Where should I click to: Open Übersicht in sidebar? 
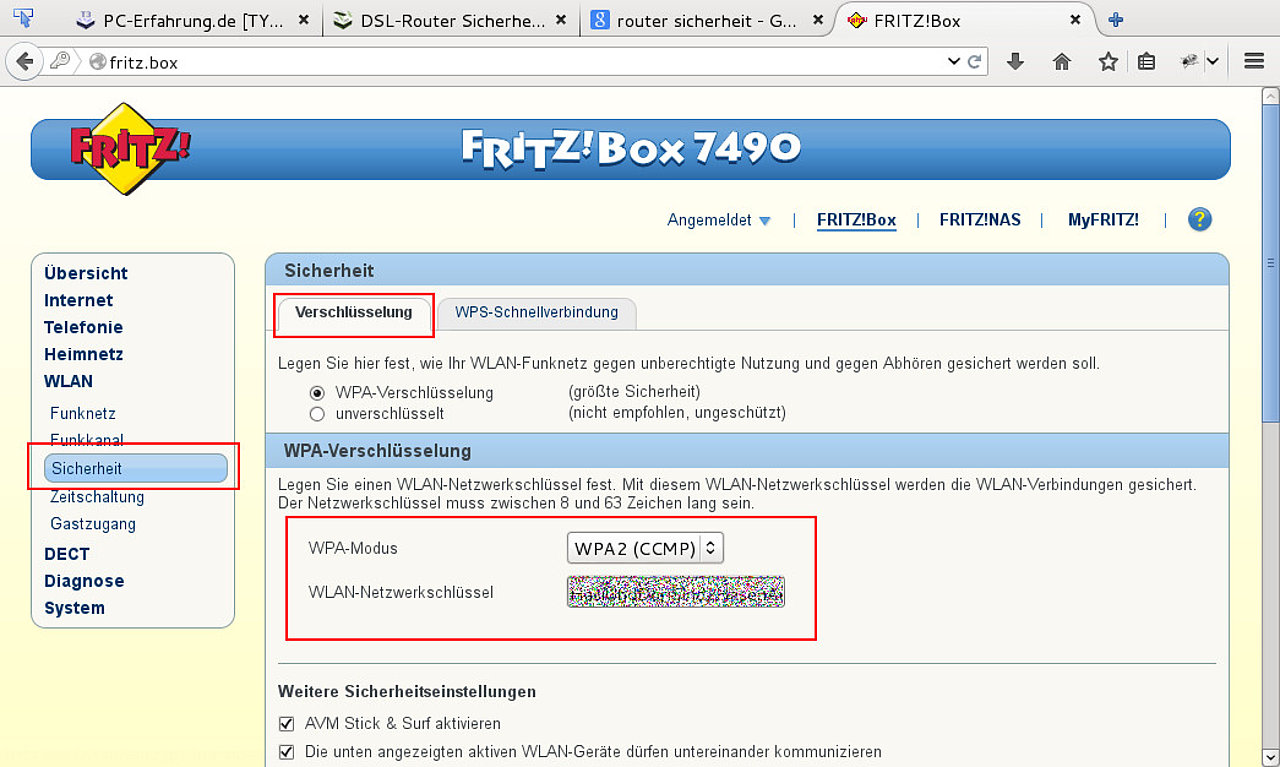click(86, 273)
